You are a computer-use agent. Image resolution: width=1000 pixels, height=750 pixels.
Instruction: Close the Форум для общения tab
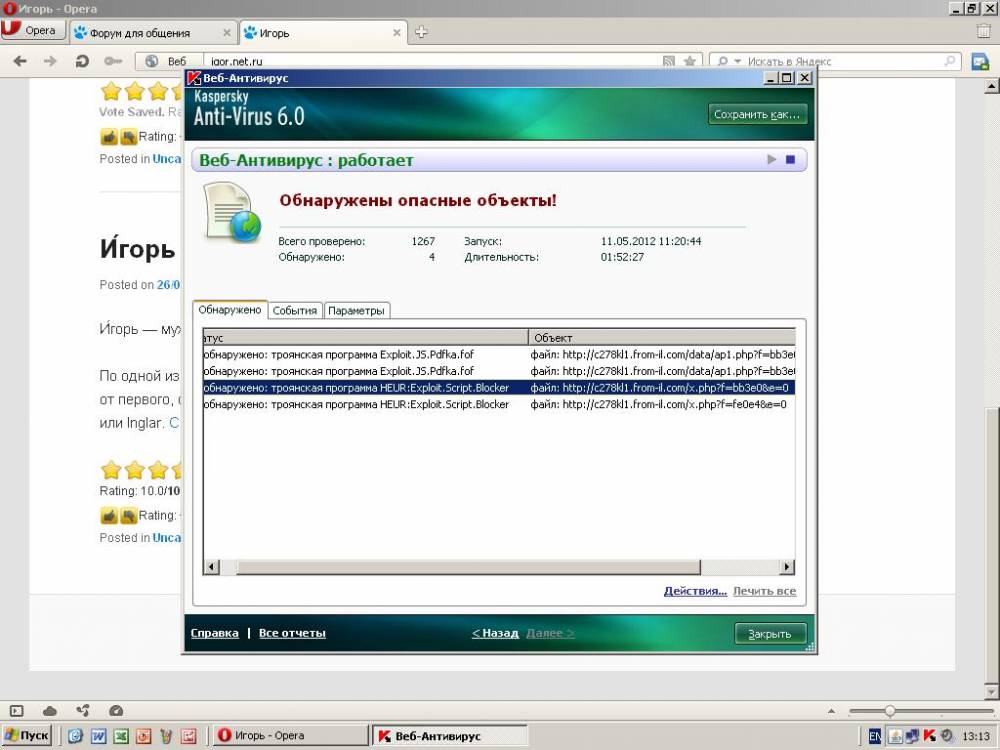point(226,33)
